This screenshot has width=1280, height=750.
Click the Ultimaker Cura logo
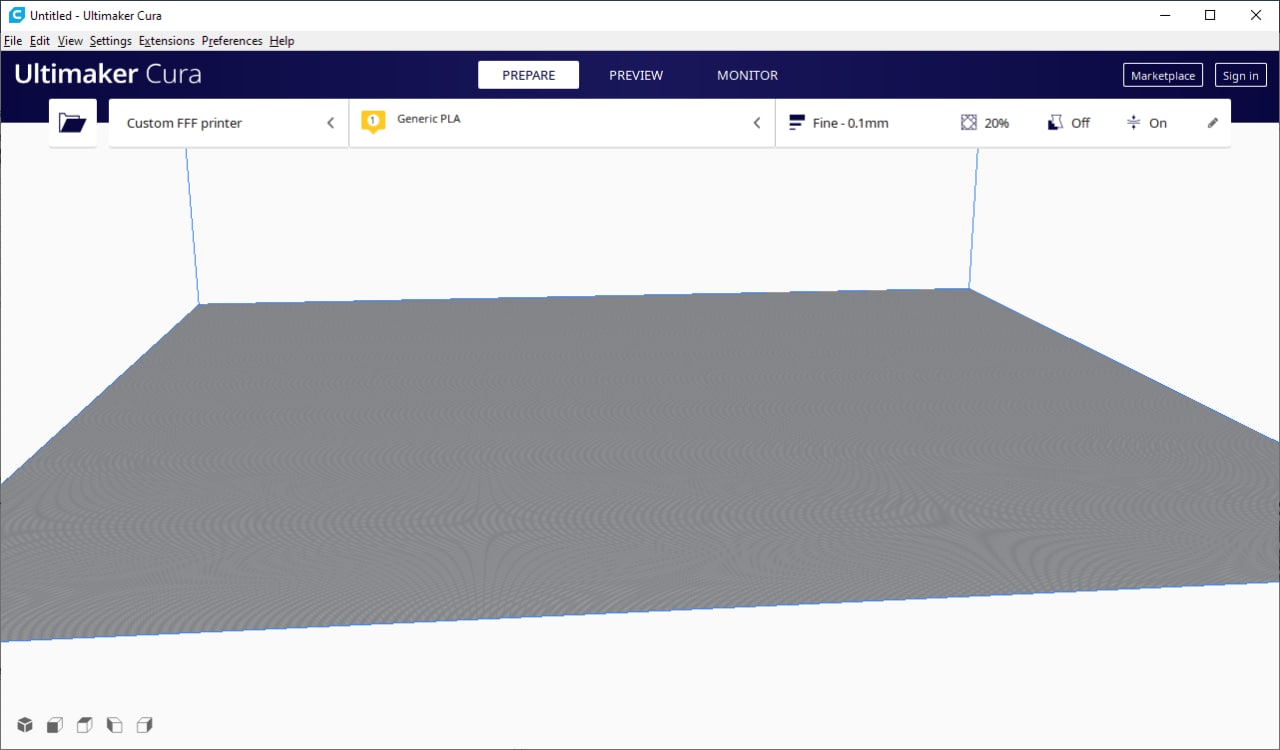(108, 74)
